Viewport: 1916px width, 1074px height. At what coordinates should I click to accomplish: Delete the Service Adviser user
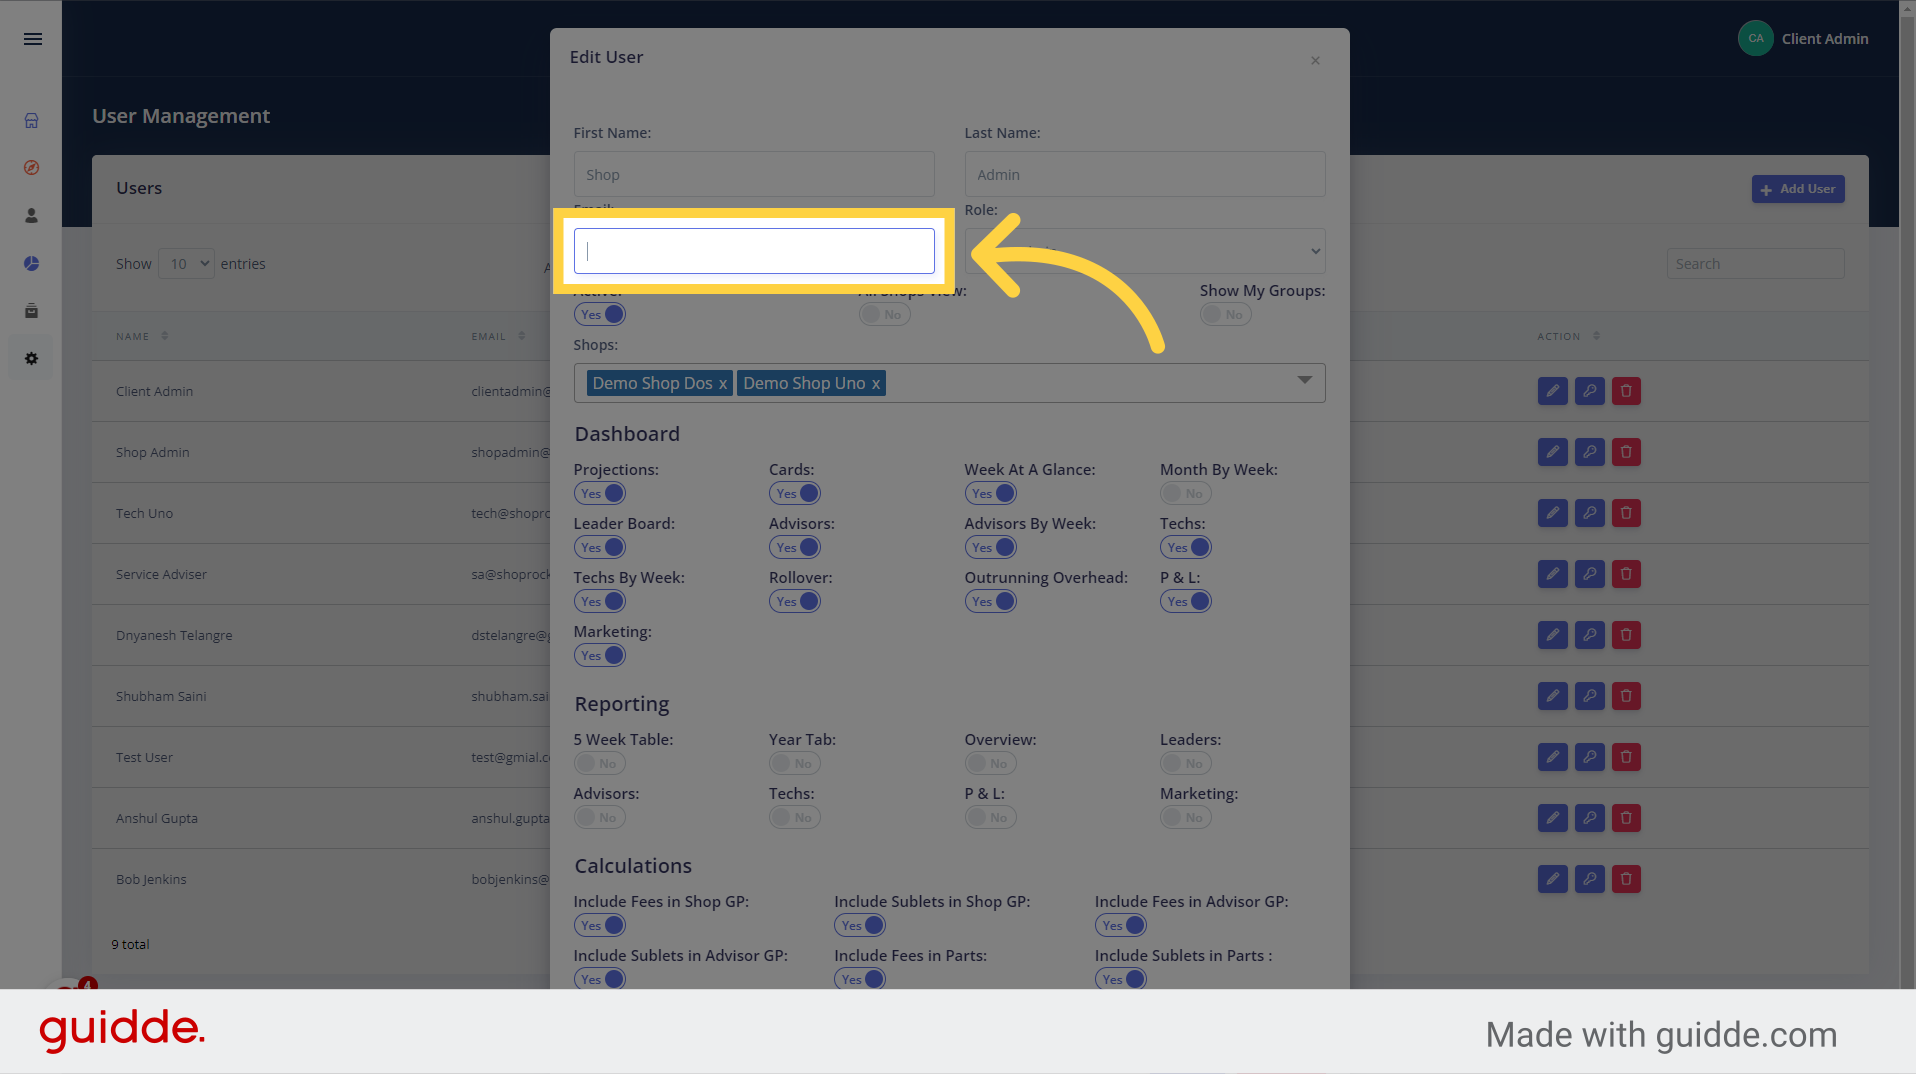1626,574
